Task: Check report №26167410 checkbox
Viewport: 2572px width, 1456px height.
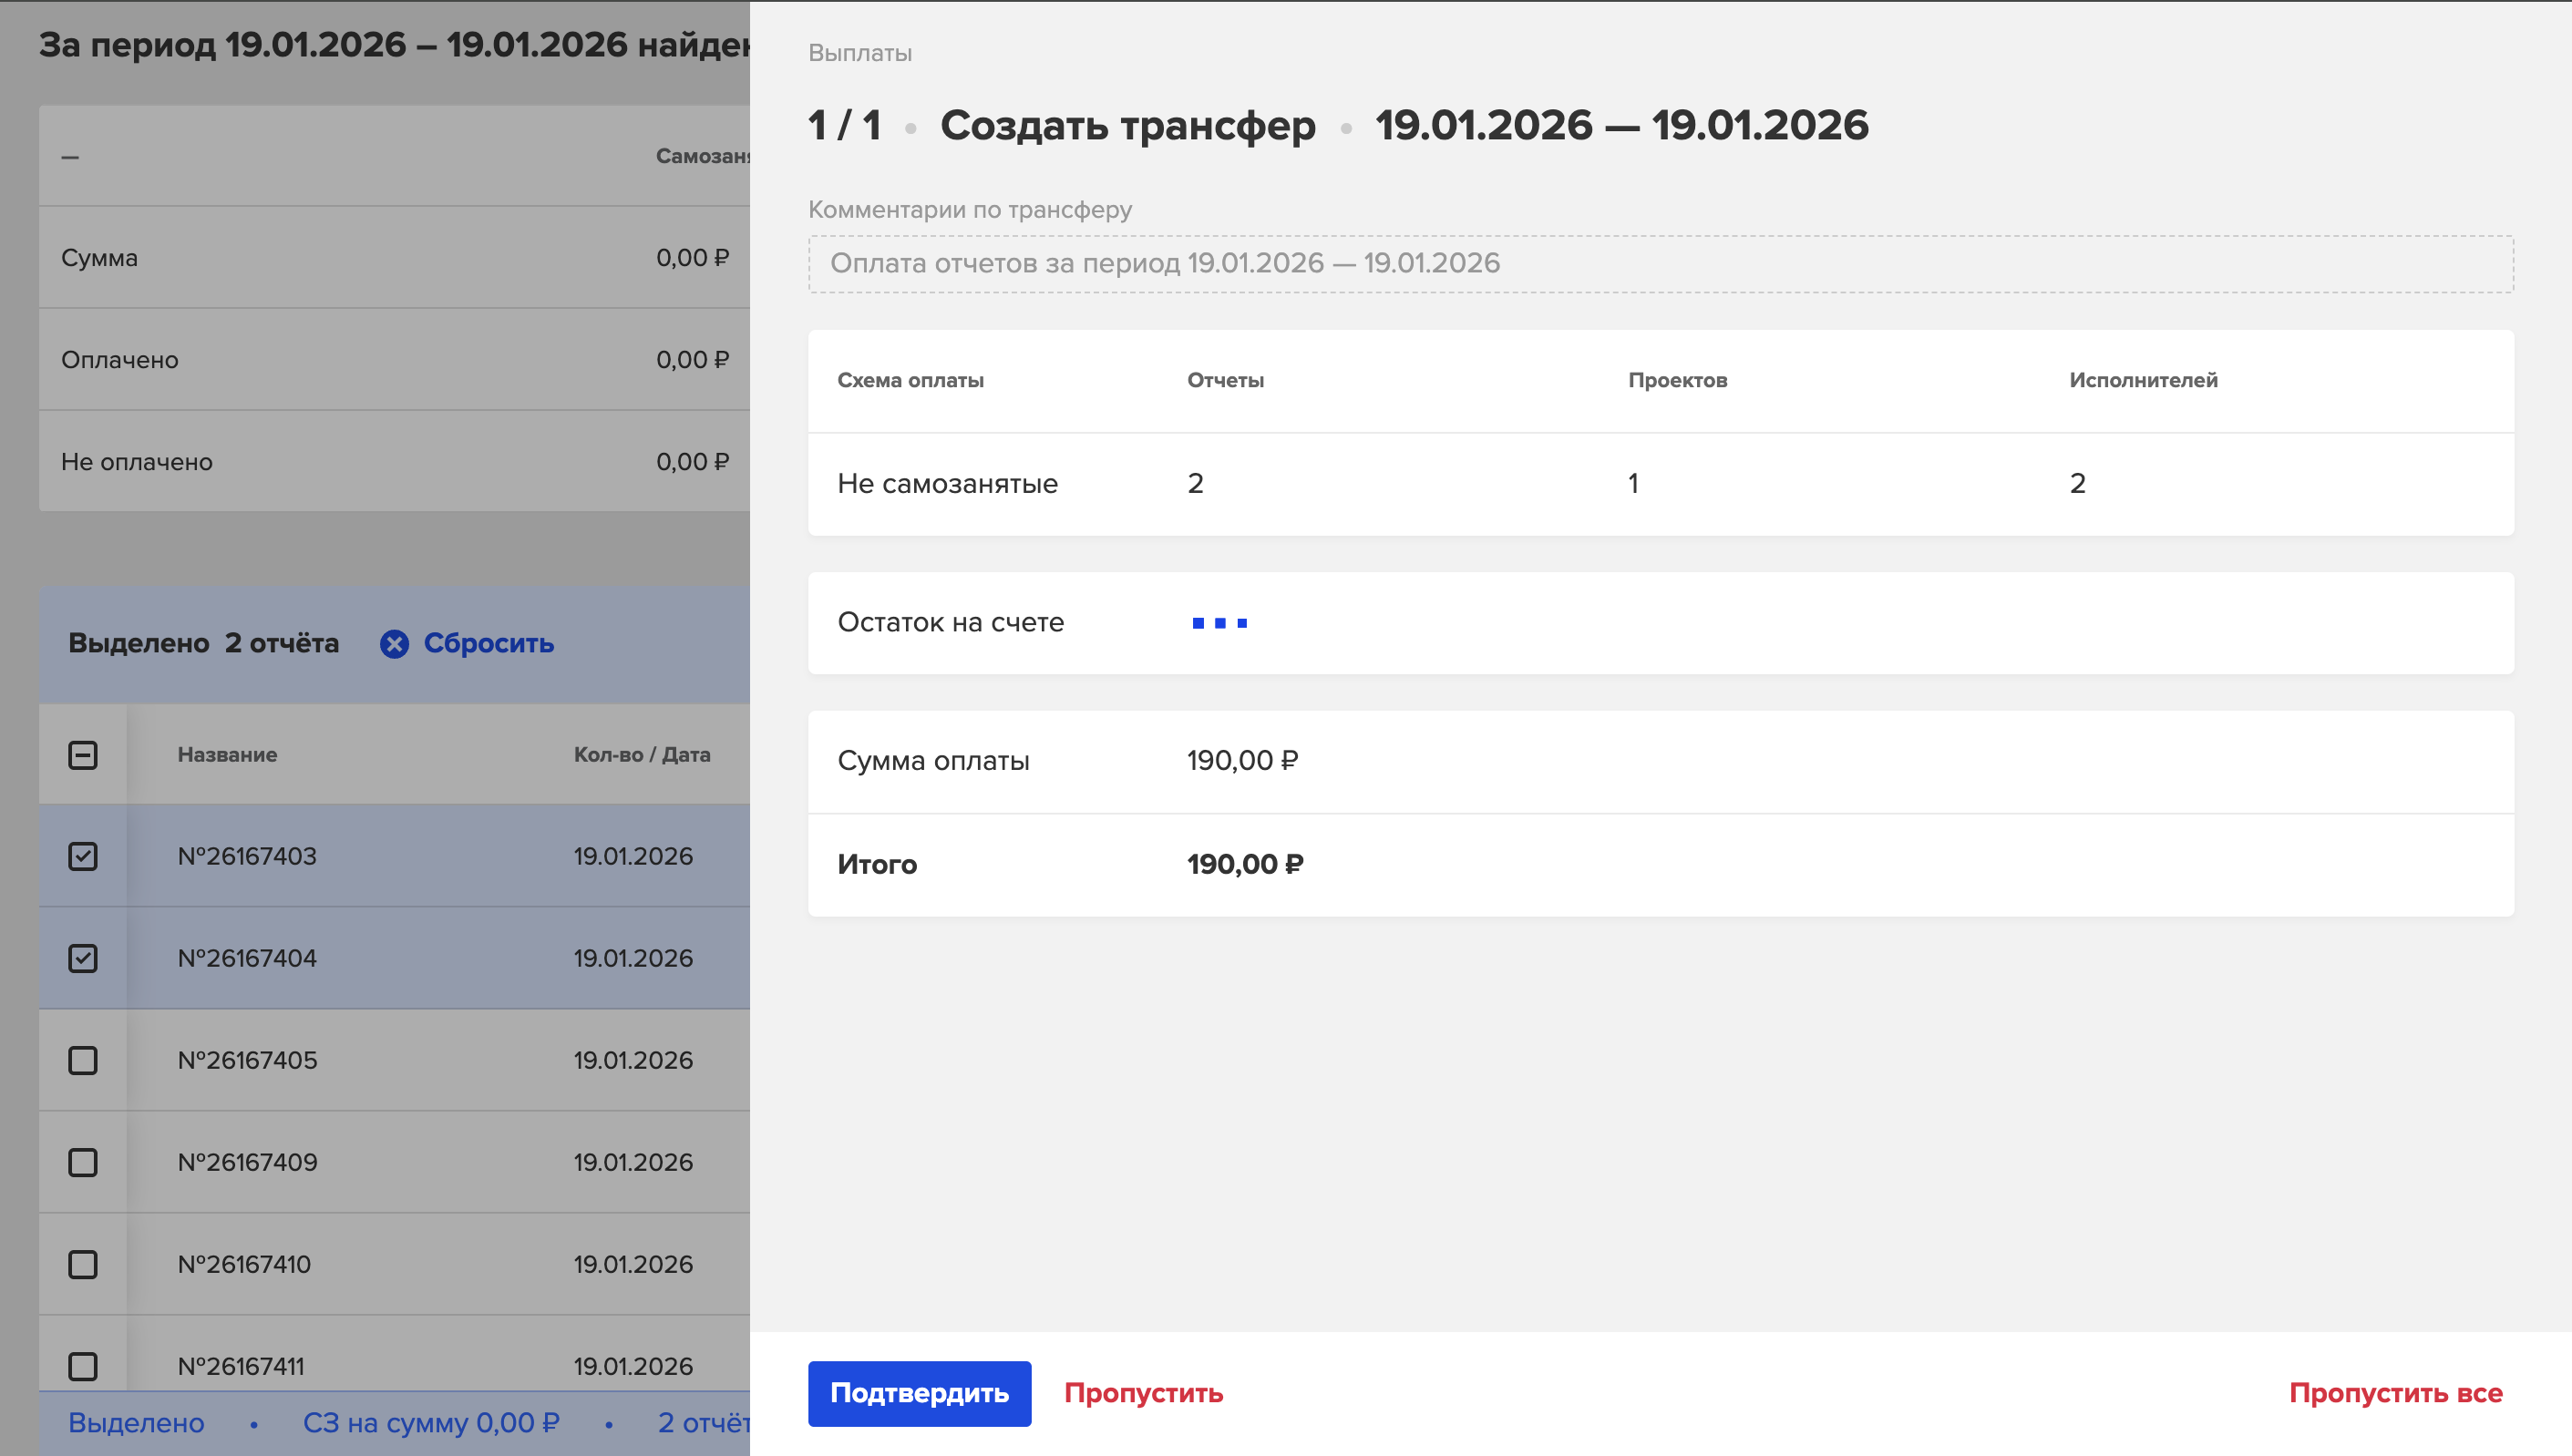Action: [x=83, y=1265]
